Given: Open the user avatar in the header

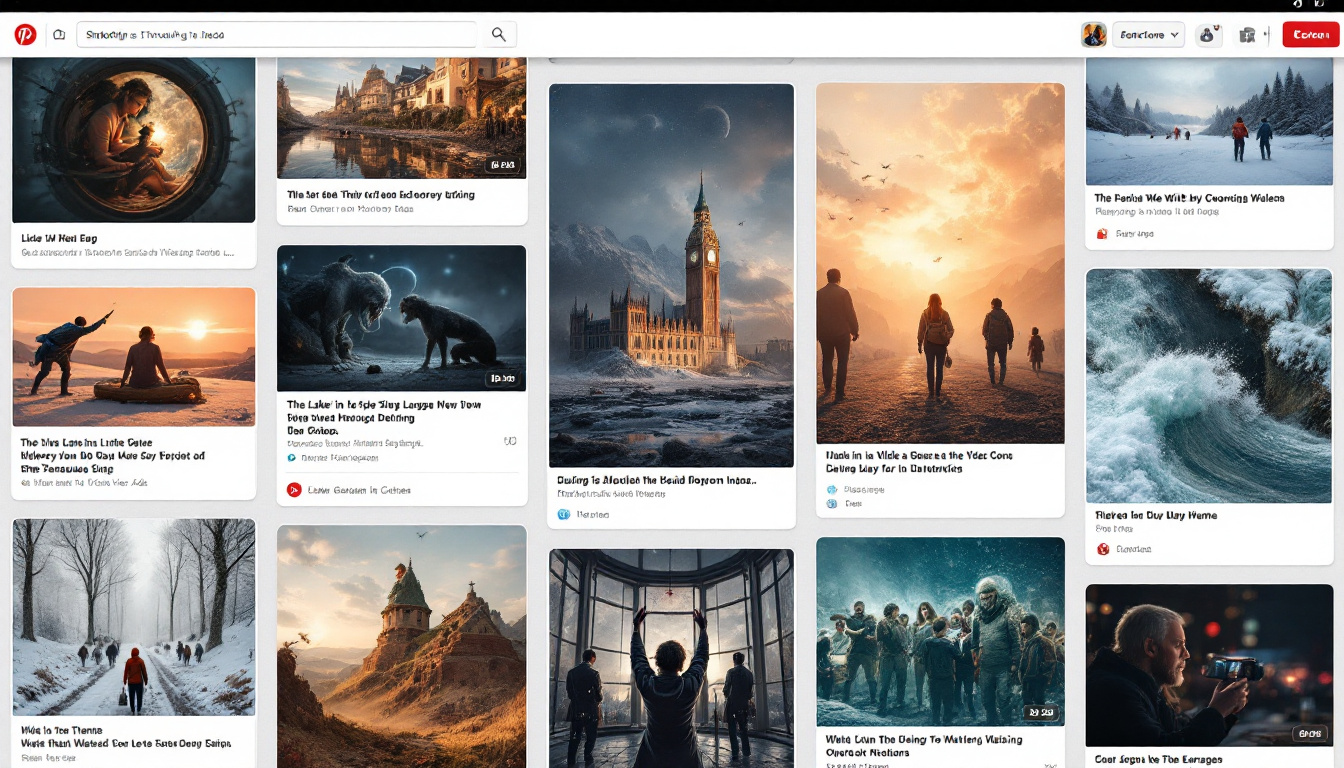Looking at the screenshot, I should click(1094, 35).
